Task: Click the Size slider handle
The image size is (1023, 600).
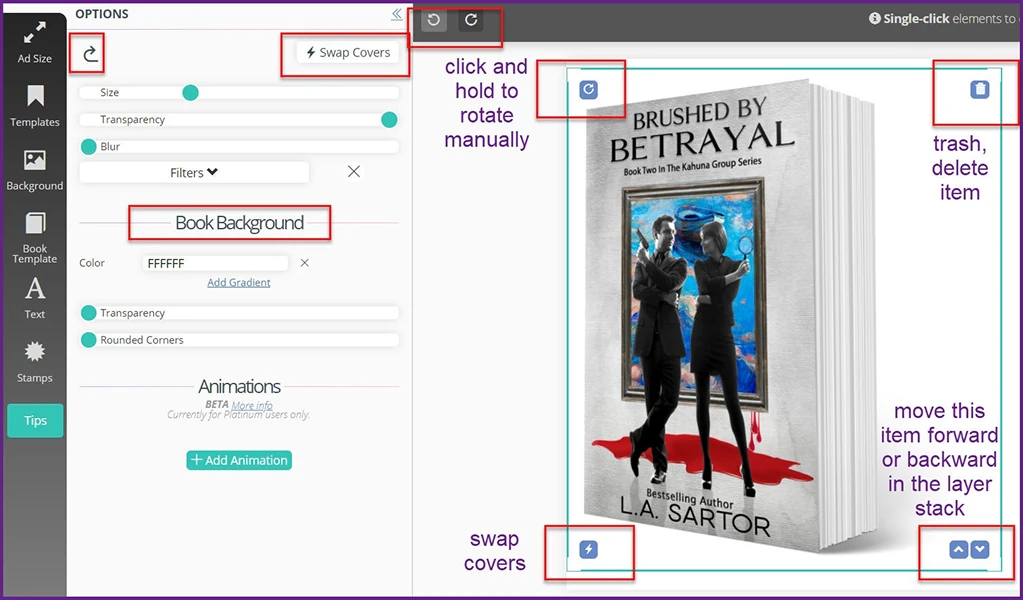Action: (x=190, y=93)
